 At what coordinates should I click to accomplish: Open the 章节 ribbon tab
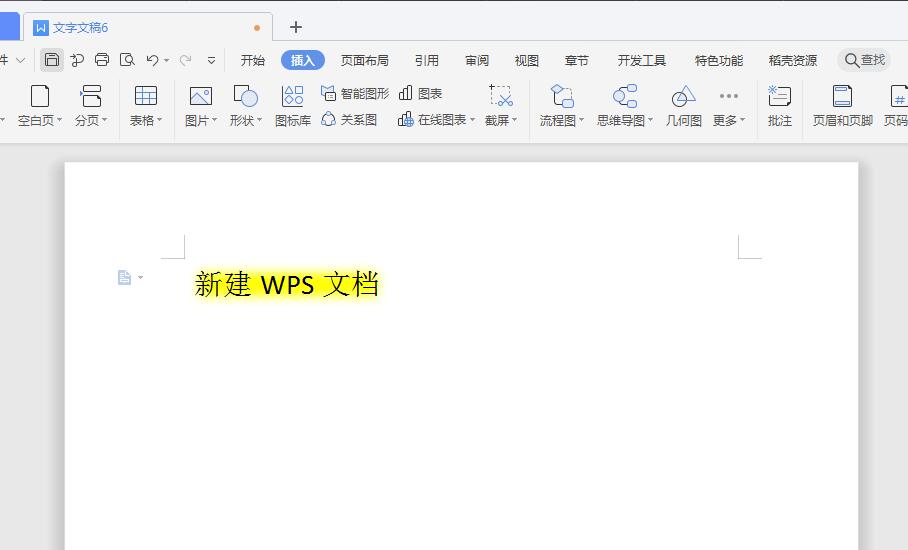(x=577, y=60)
